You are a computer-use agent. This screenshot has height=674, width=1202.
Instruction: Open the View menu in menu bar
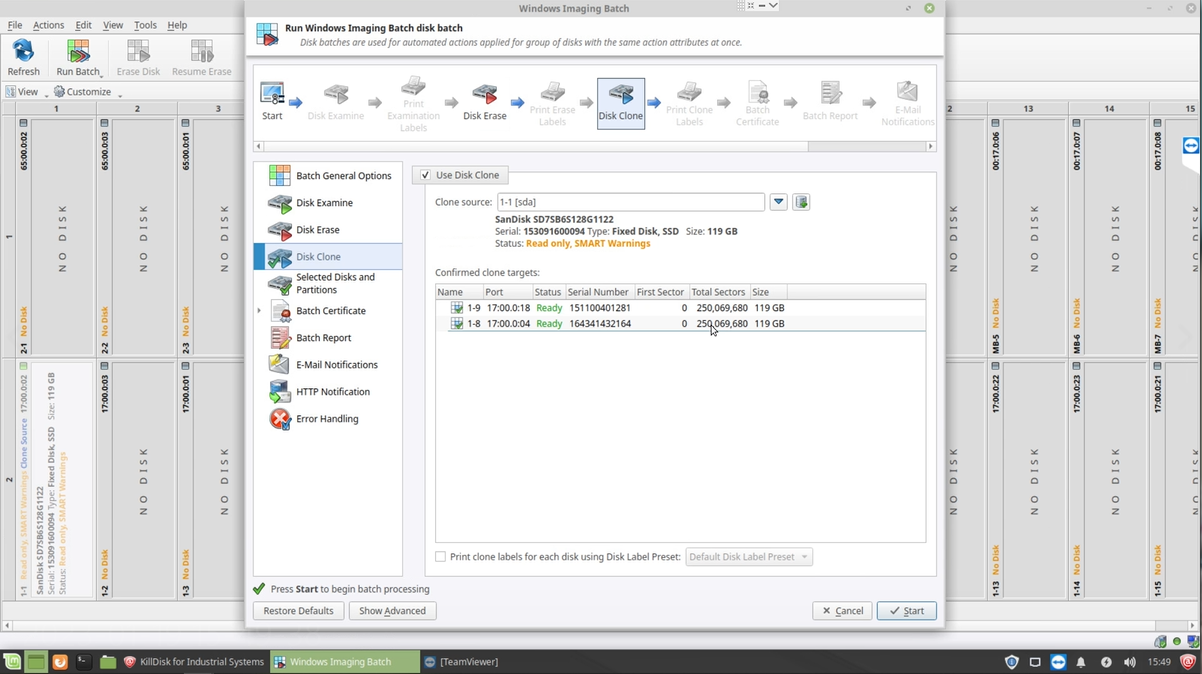pos(113,25)
